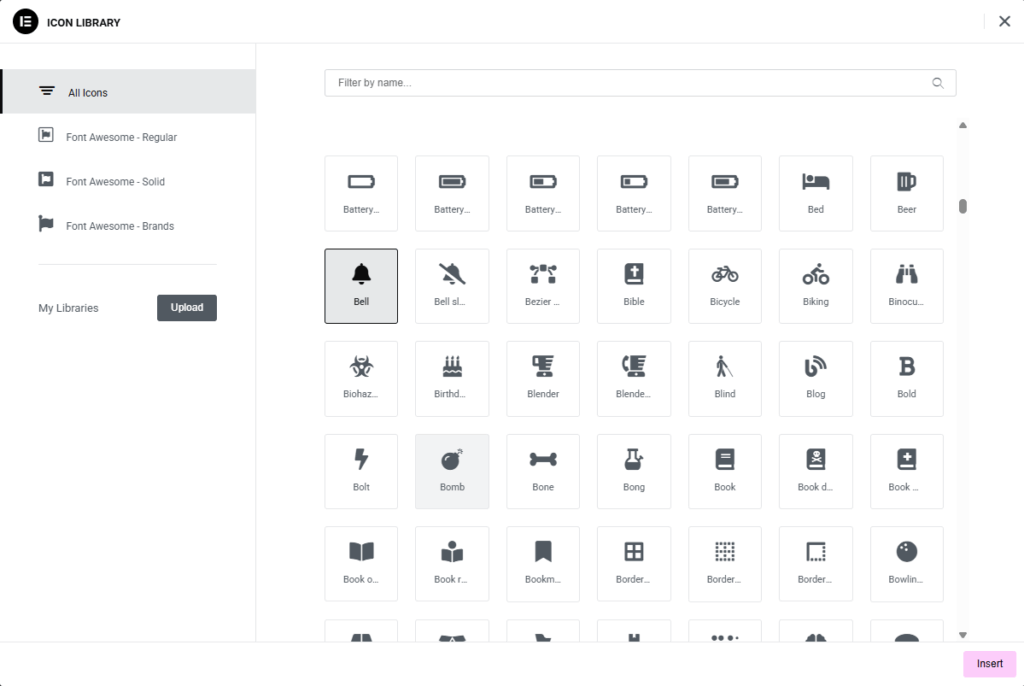Select the Biohazard icon tile
The width and height of the screenshot is (1024, 686).
click(x=361, y=378)
